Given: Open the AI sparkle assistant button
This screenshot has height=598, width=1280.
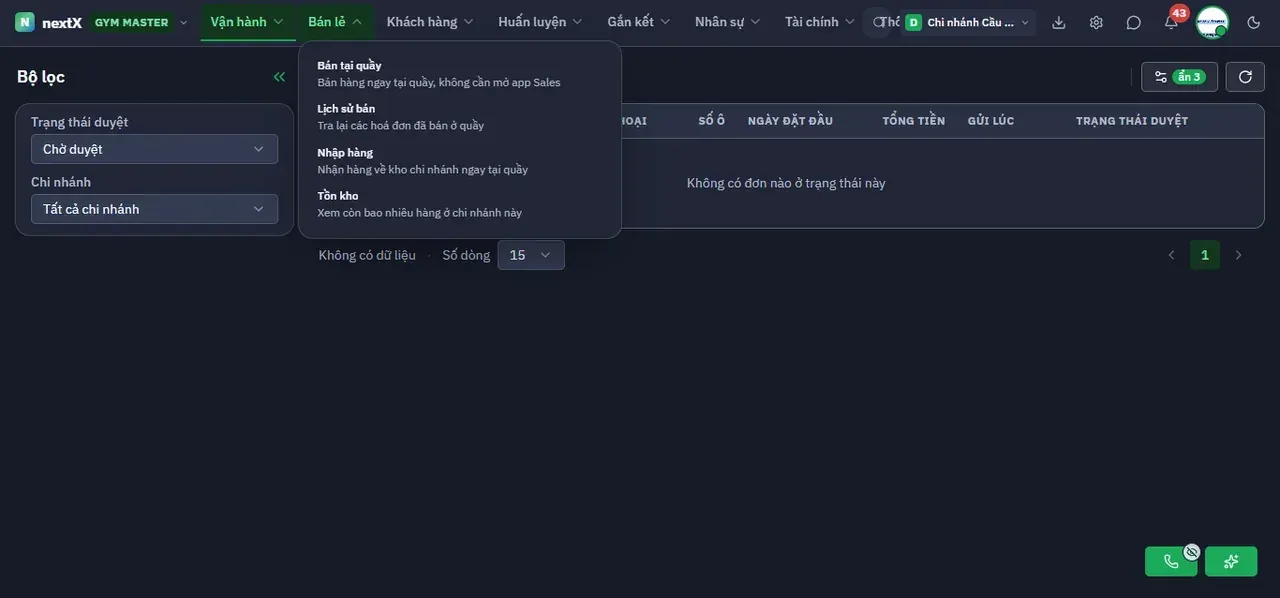Looking at the screenshot, I should [x=1231, y=562].
